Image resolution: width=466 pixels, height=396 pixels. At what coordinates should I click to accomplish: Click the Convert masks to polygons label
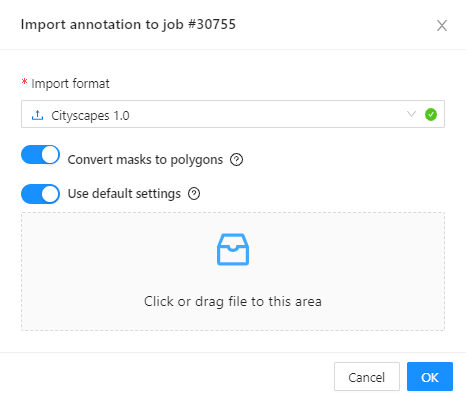pyautogui.click(x=145, y=160)
